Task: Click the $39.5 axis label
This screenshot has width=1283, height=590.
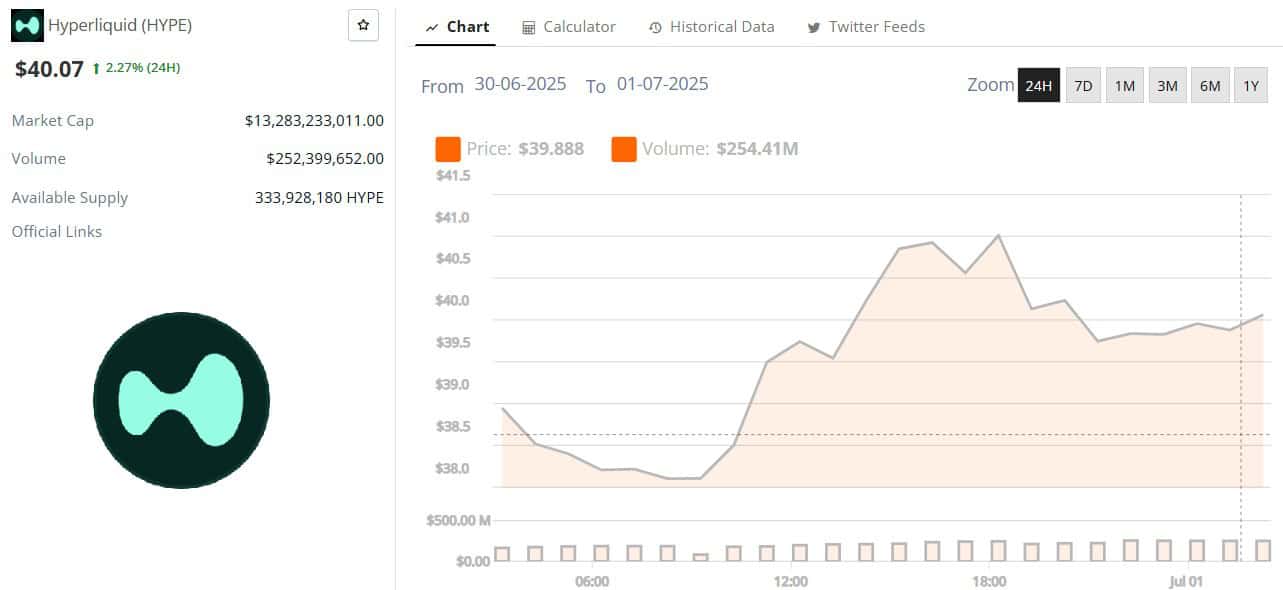Action: click(x=453, y=343)
